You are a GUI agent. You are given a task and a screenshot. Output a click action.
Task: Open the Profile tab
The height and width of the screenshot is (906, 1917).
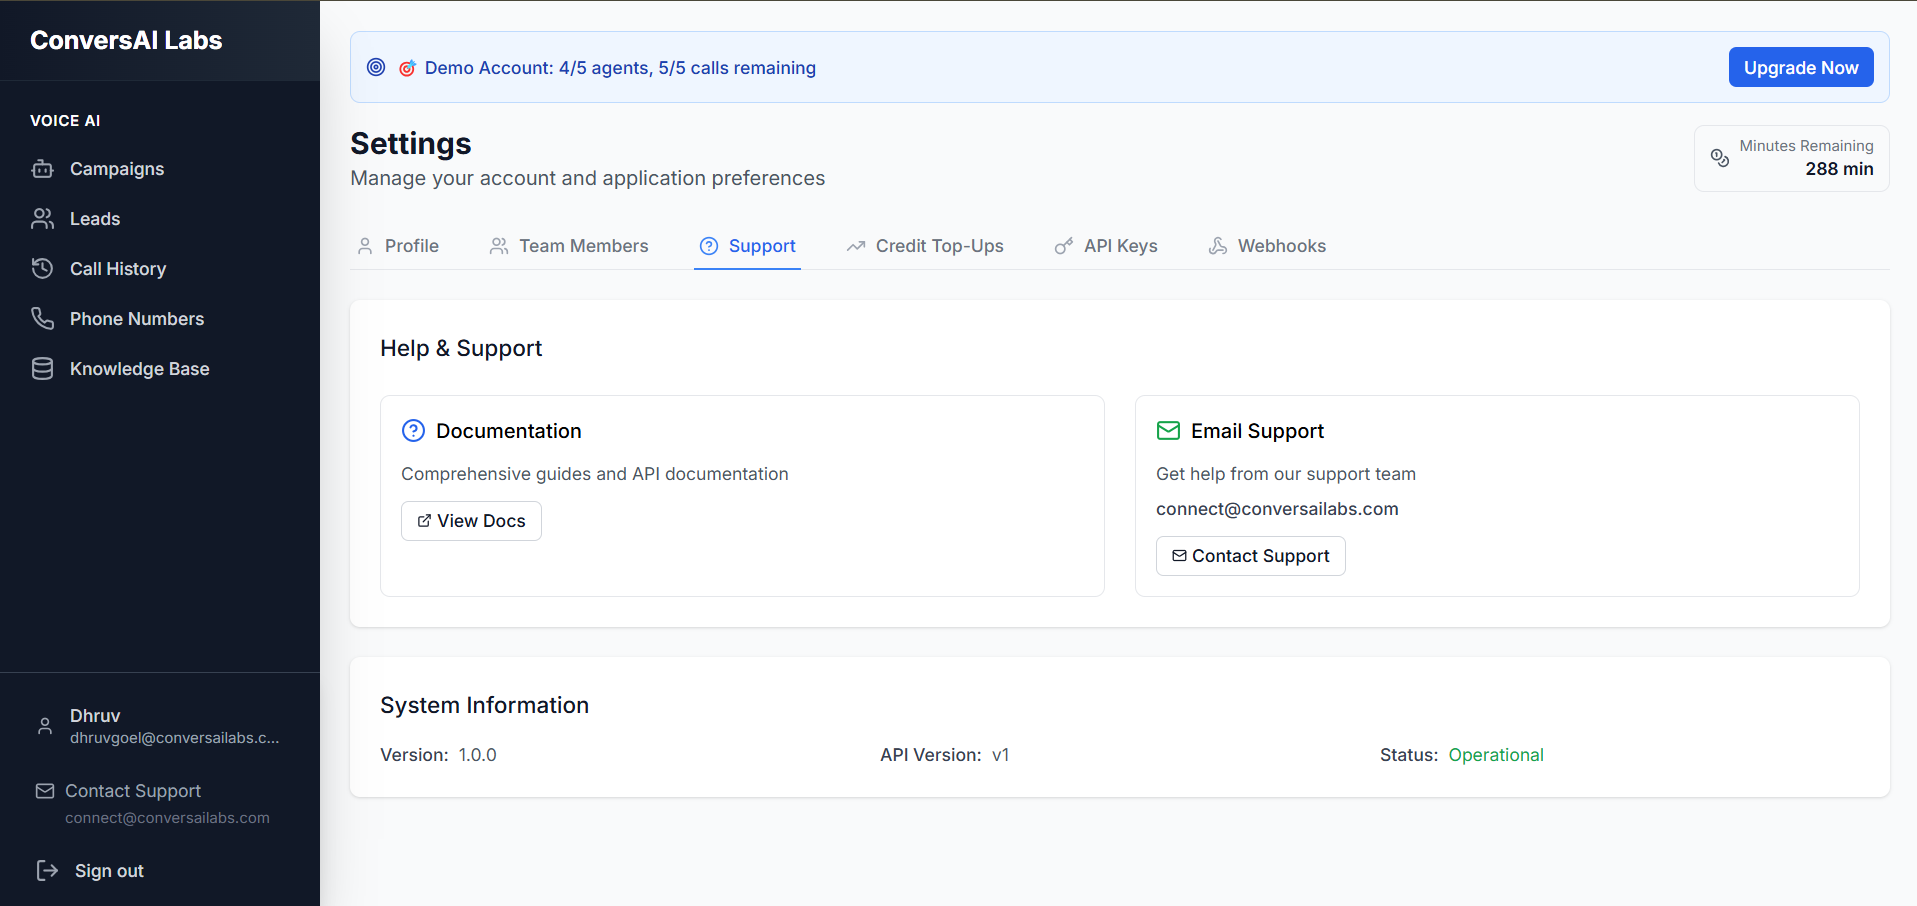coord(398,246)
